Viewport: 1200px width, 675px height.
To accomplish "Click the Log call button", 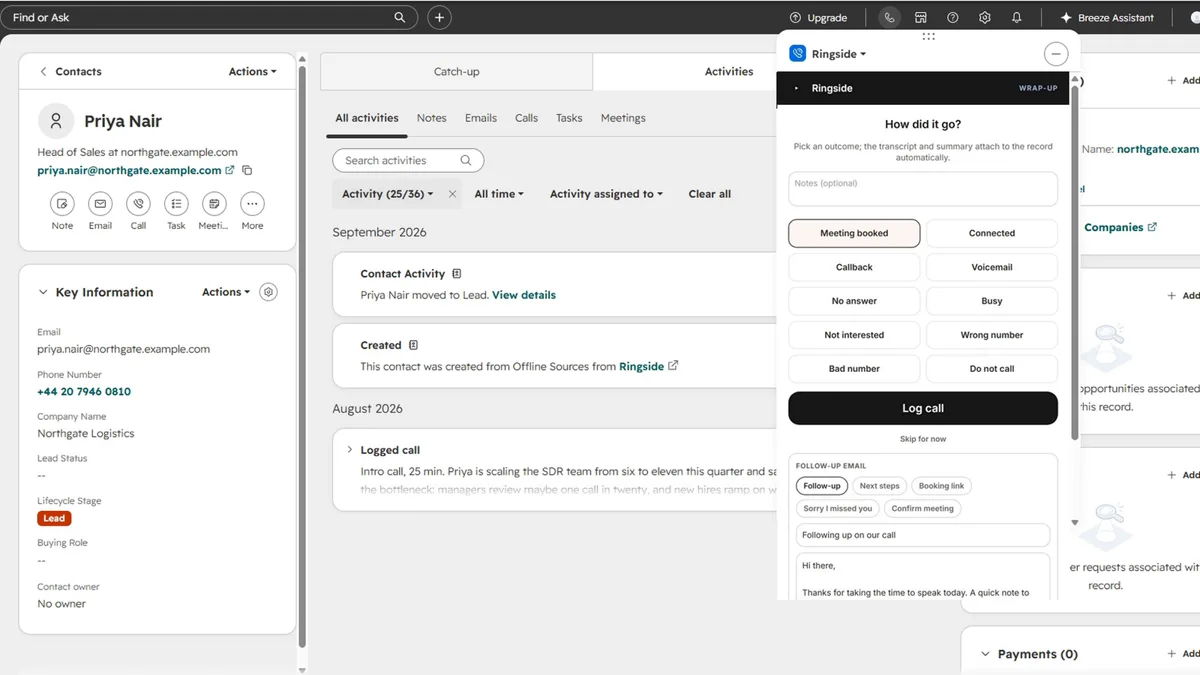I will point(923,408).
